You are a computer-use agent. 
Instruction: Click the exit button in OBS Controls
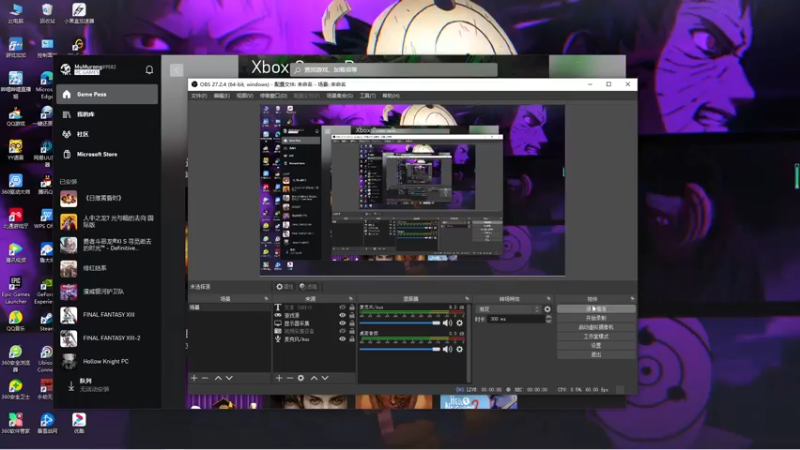point(596,354)
